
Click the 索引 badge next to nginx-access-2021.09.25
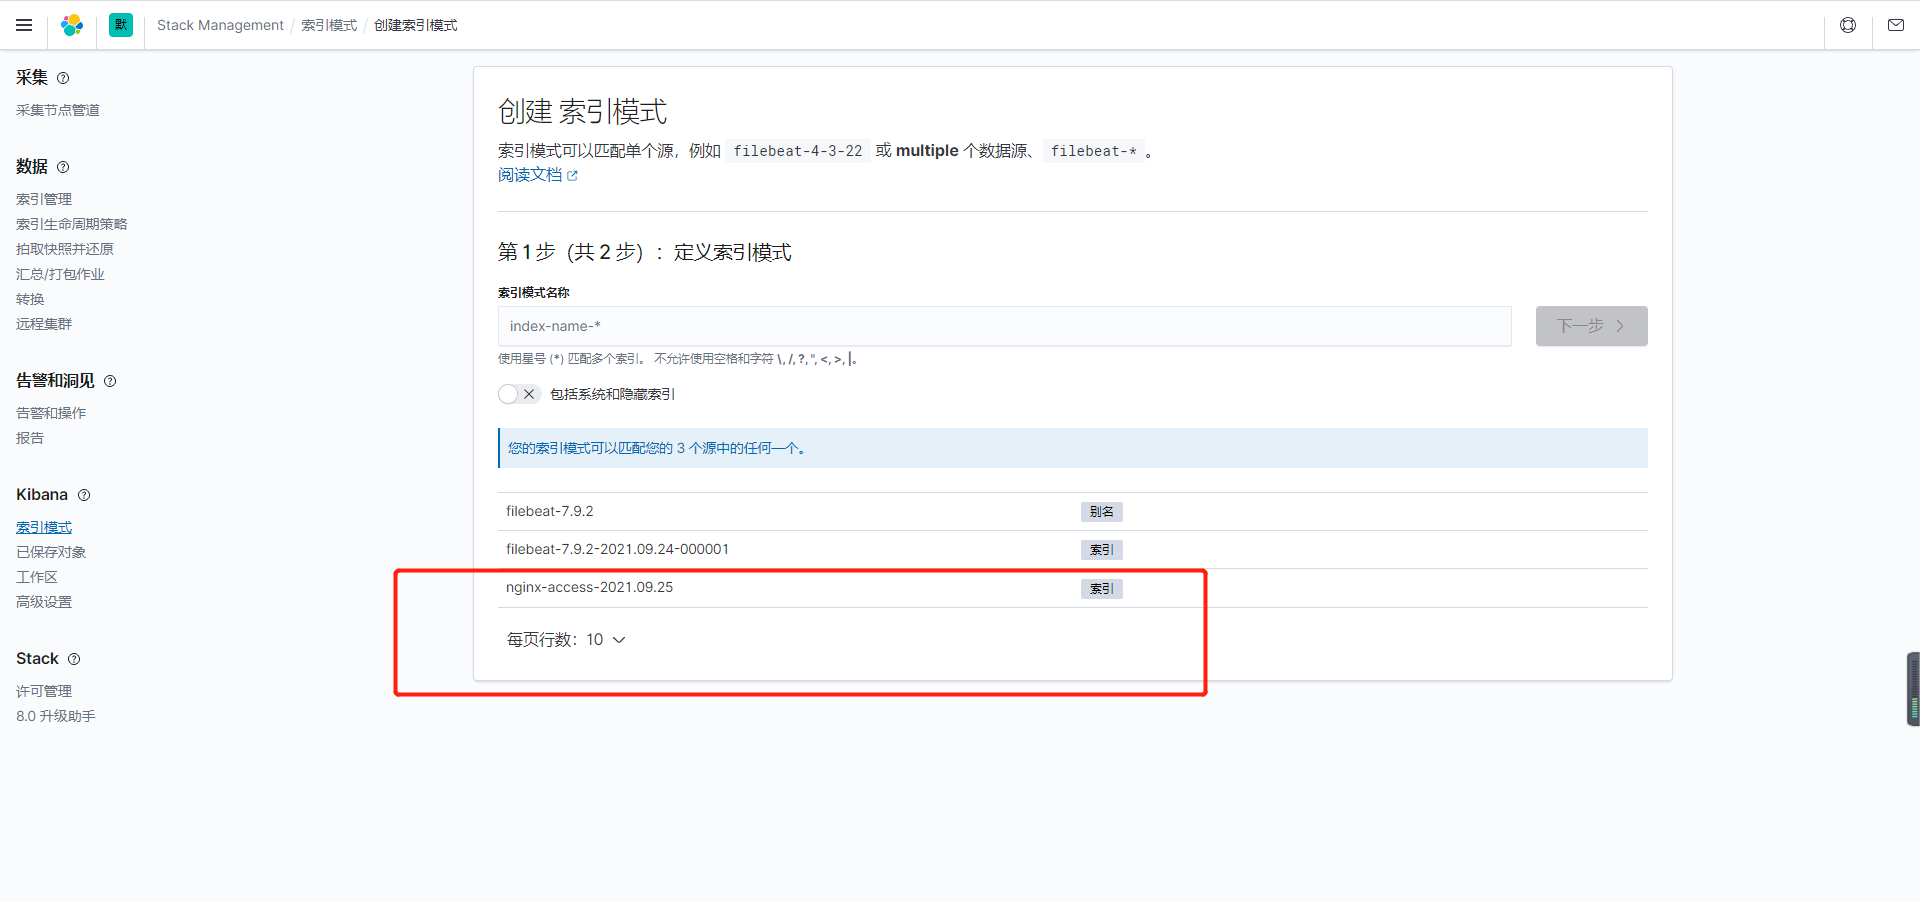point(1101,589)
